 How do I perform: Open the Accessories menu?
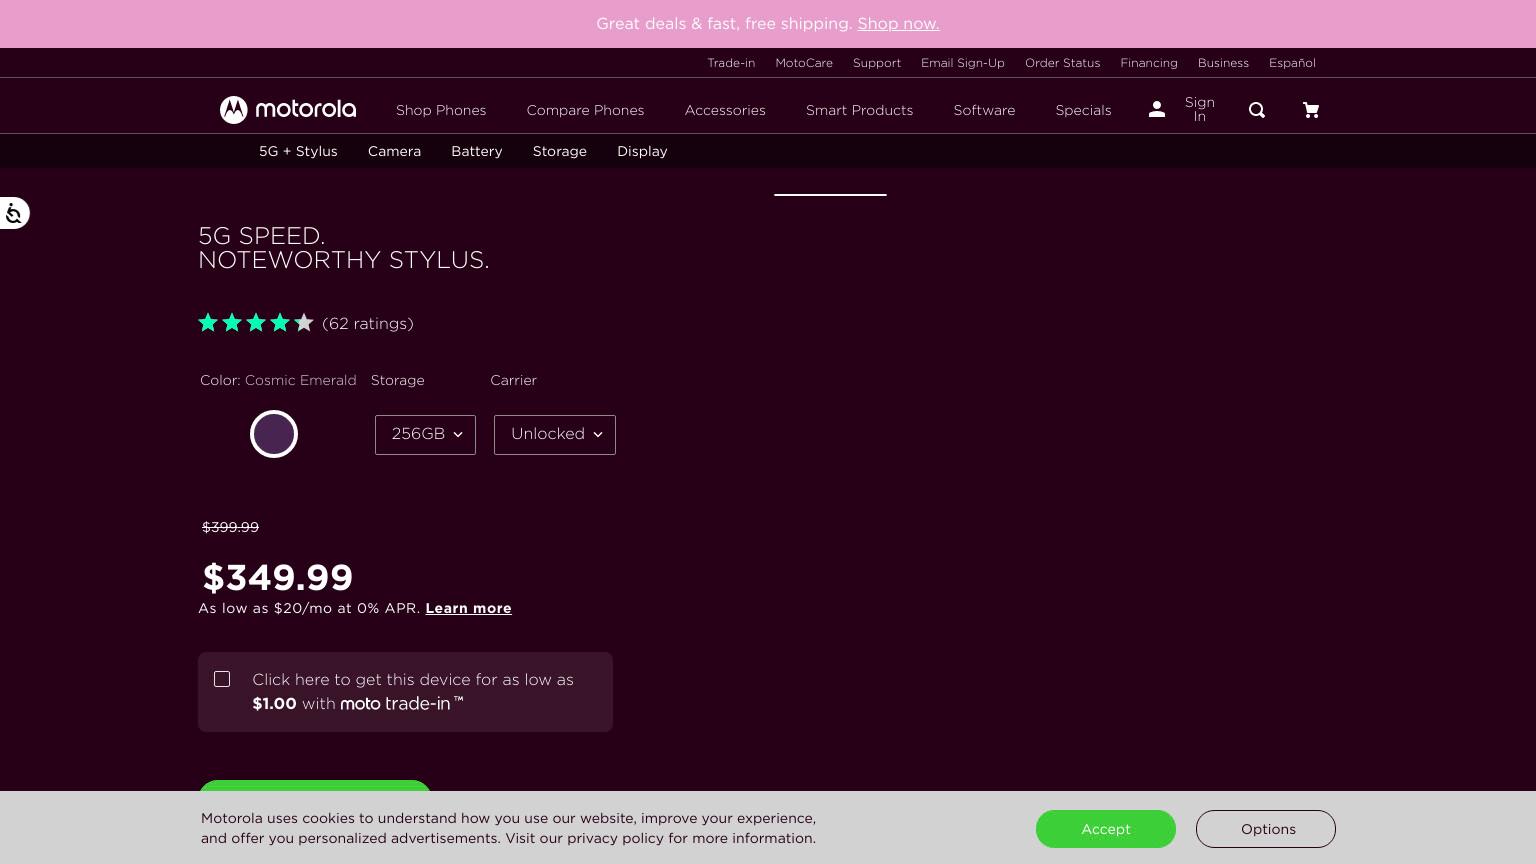[725, 110]
